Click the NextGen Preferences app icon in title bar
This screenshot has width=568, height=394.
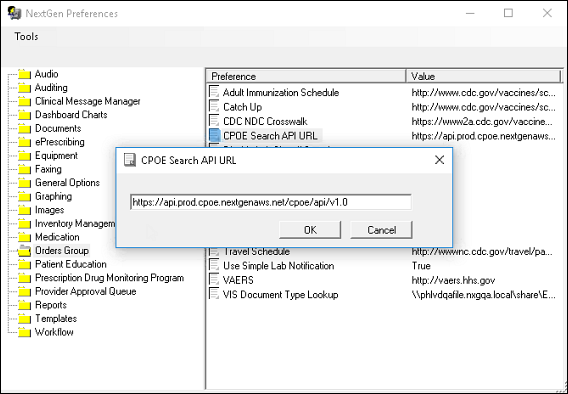click(x=14, y=13)
